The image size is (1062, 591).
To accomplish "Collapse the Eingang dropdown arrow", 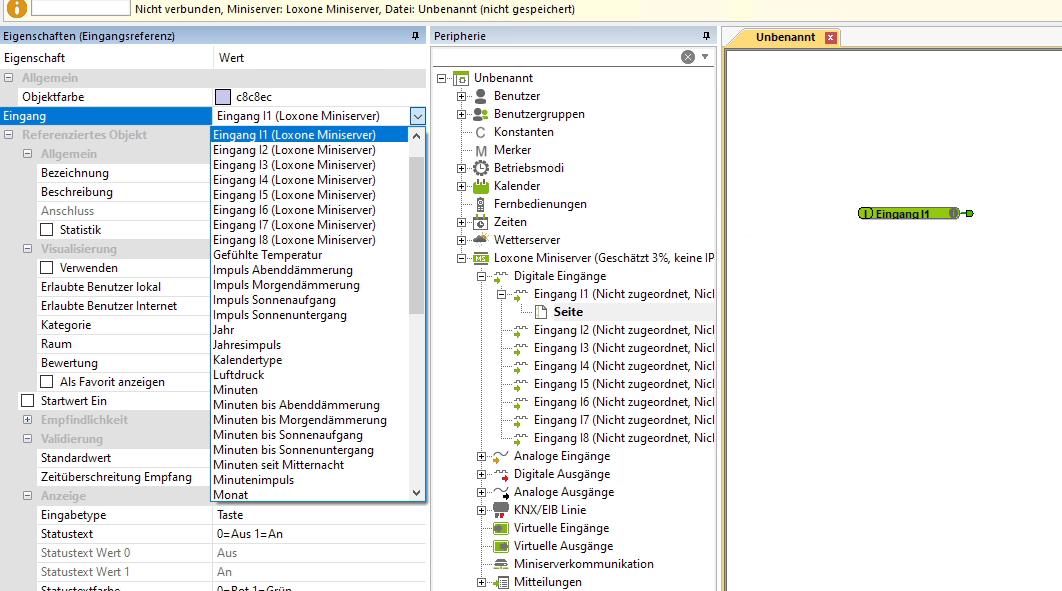I will point(418,116).
